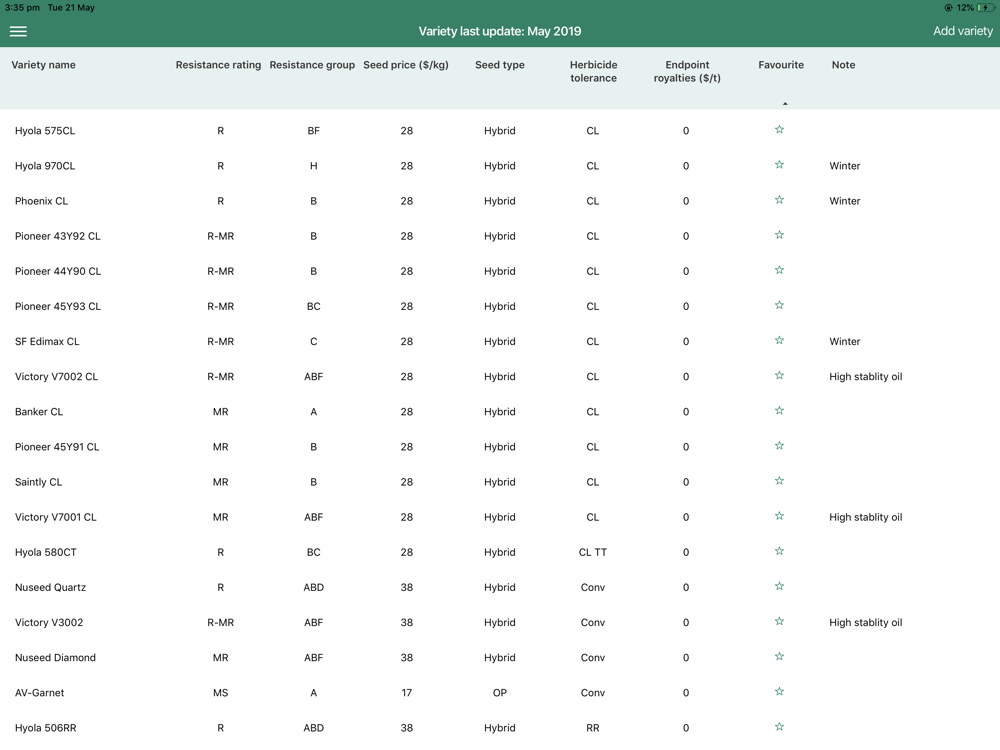This screenshot has width=1000, height=750.
Task: Sort by Variety name header
Action: click(43, 64)
